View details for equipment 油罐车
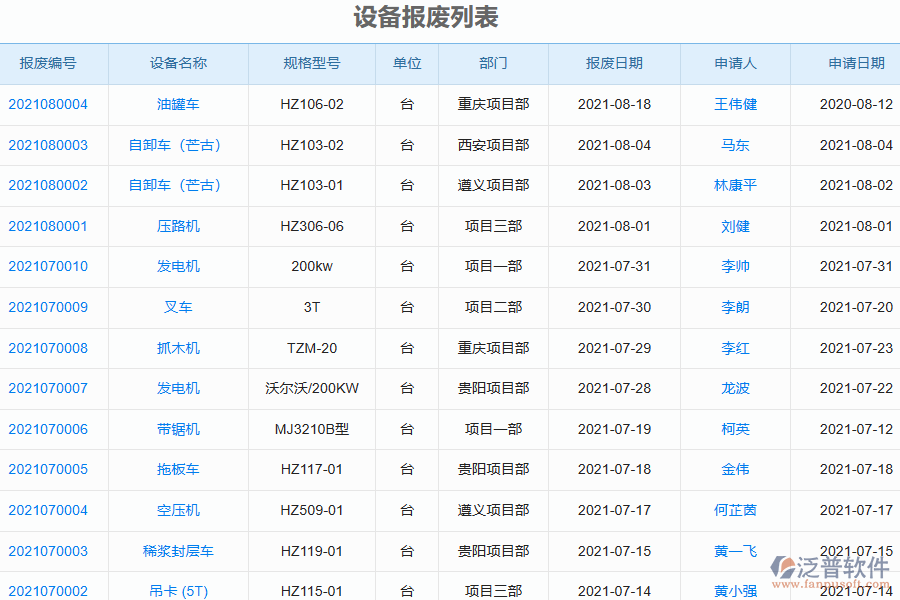This screenshot has height=600, width=900. coord(178,104)
